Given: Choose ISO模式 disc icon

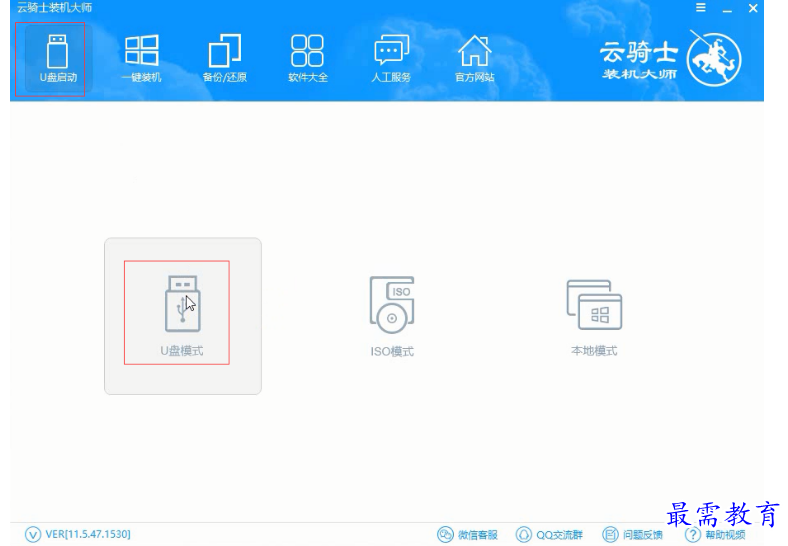Looking at the screenshot, I should pos(392,304).
